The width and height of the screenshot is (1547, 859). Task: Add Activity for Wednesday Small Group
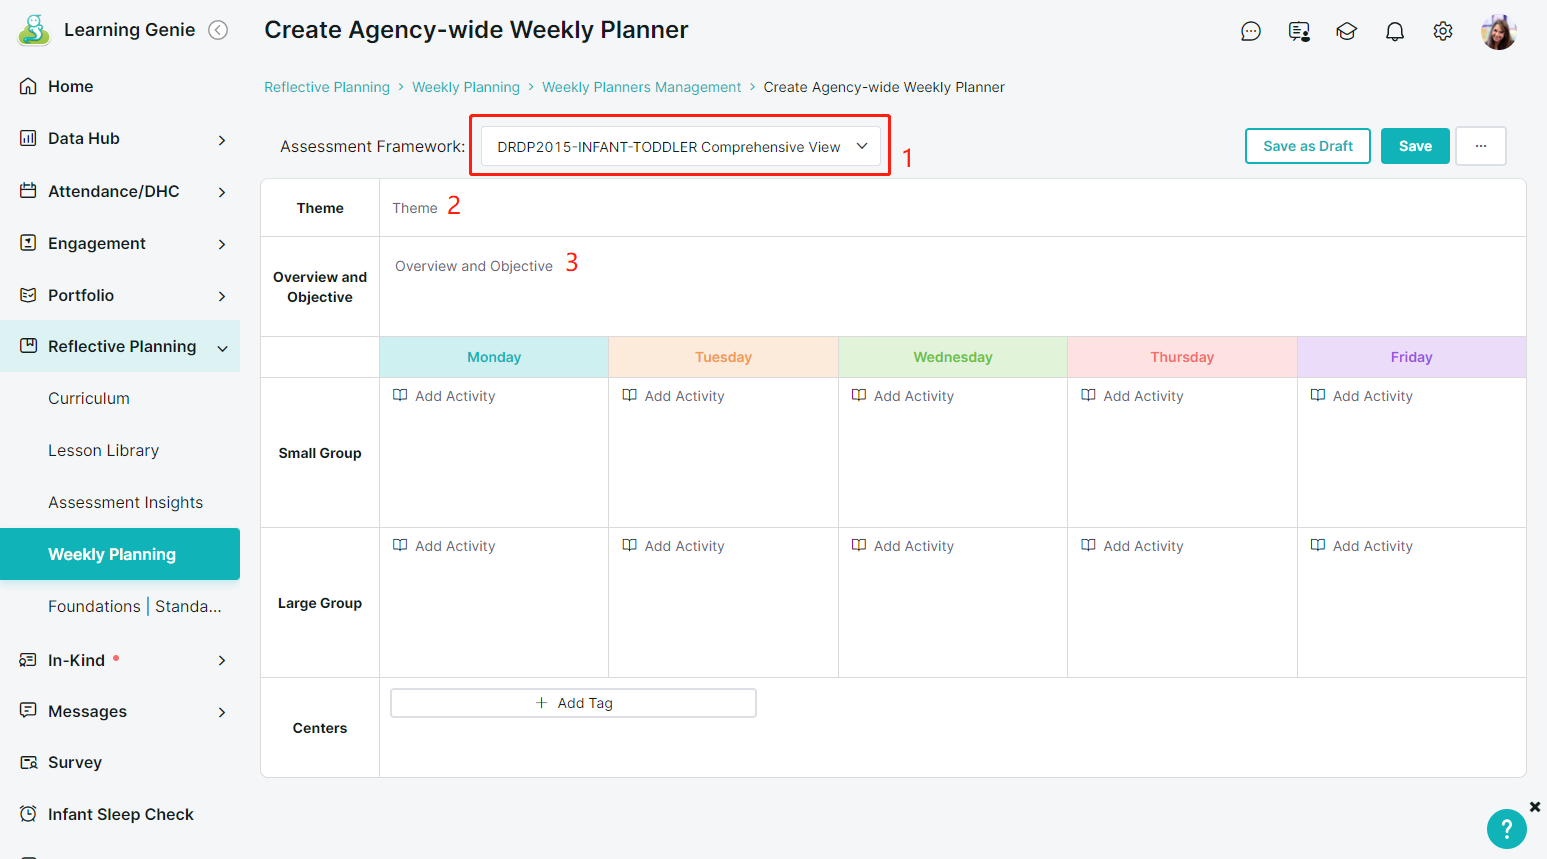tap(903, 396)
